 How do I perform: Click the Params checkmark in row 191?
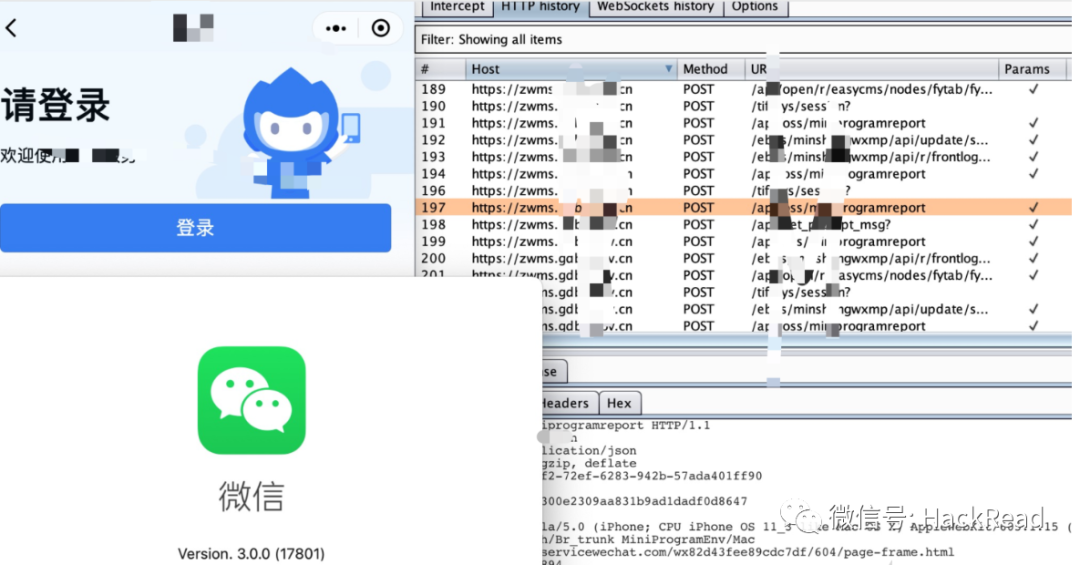[1033, 123]
